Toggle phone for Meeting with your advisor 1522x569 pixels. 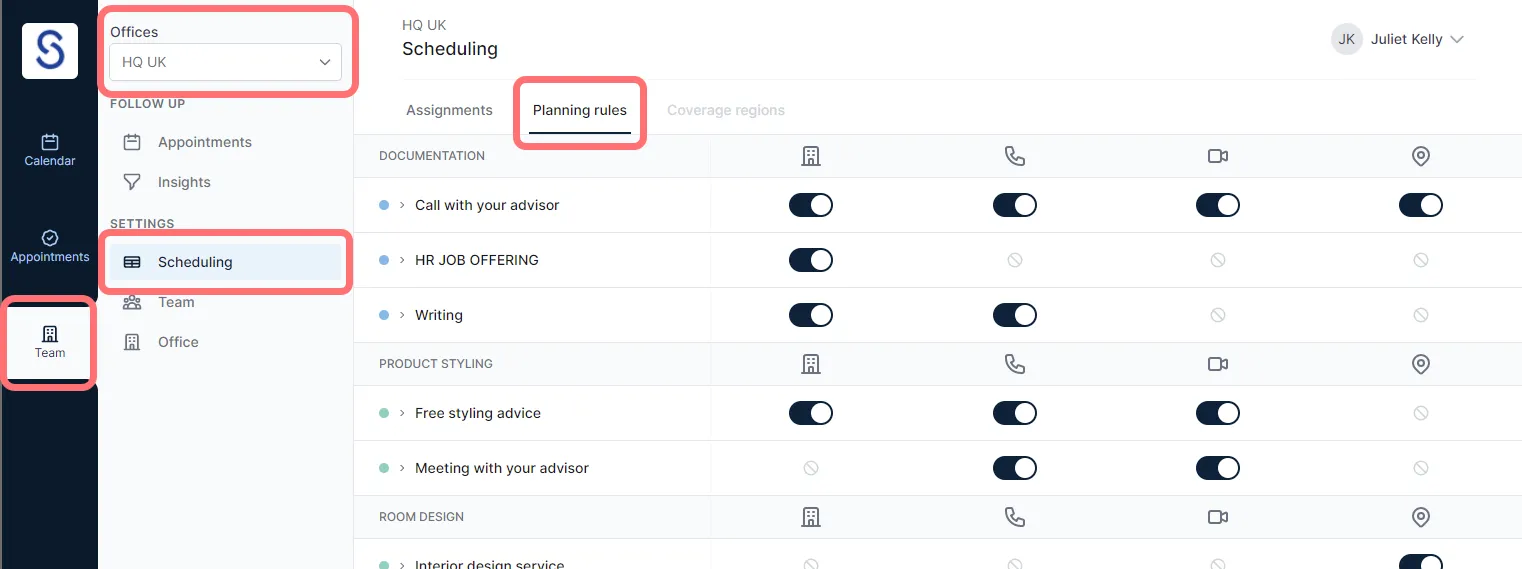pyautogui.click(x=1015, y=468)
